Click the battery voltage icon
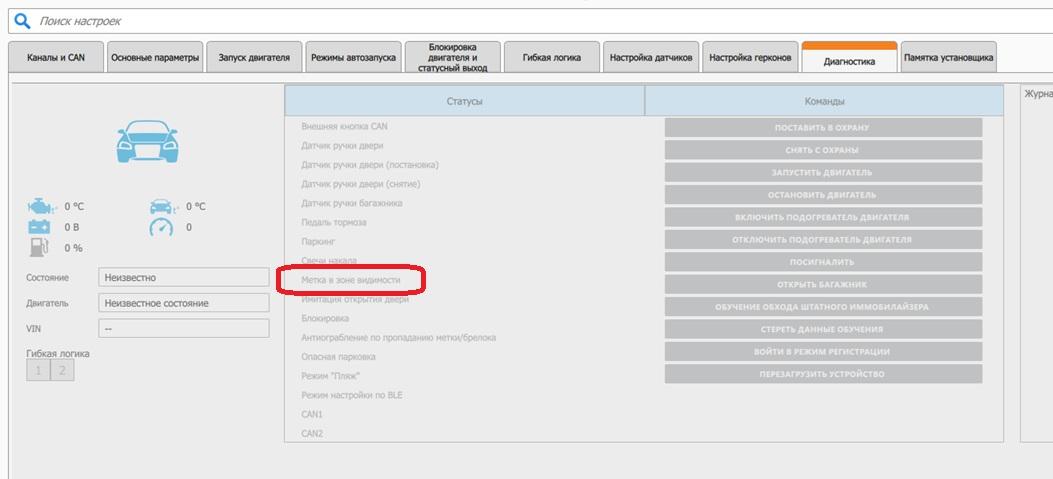The width and height of the screenshot is (1053, 479). pyautogui.click(x=40, y=227)
